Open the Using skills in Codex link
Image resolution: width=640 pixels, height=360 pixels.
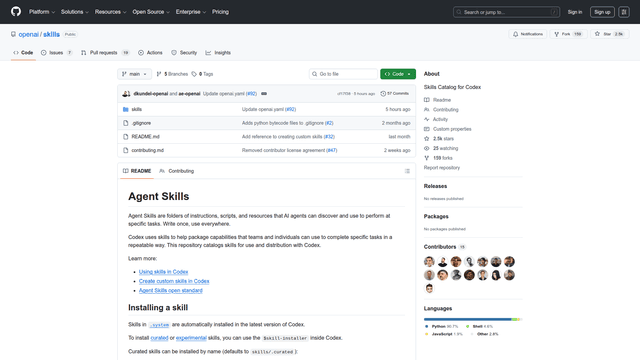click(163, 272)
